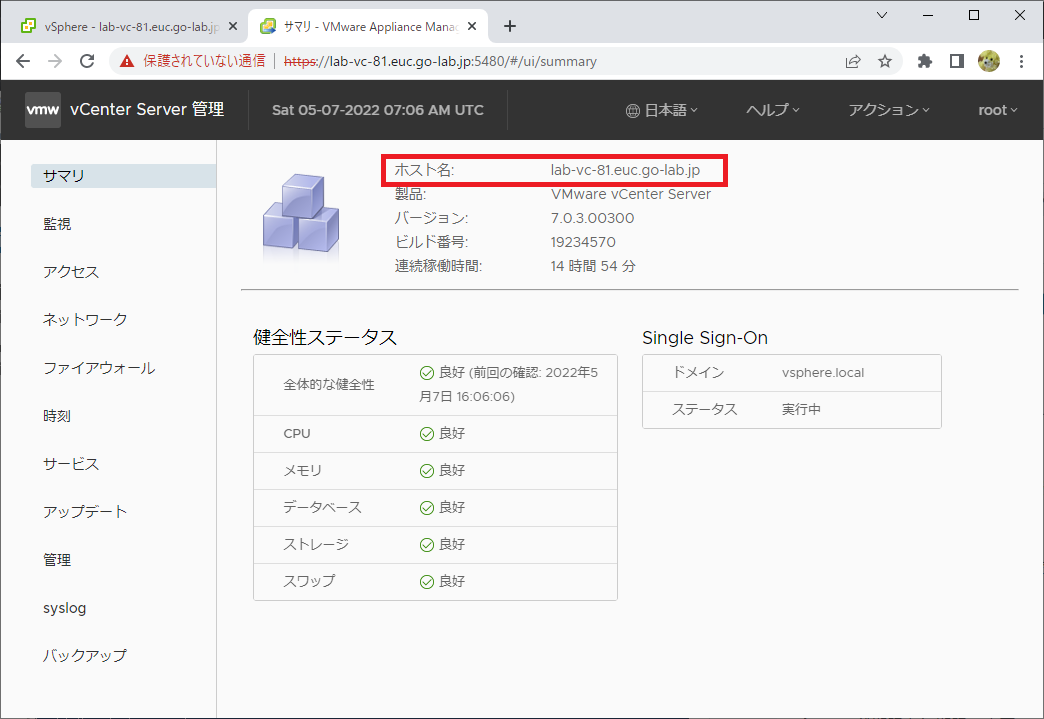
Task: Click the 保護されていない通信 security label
Action: tap(204, 61)
